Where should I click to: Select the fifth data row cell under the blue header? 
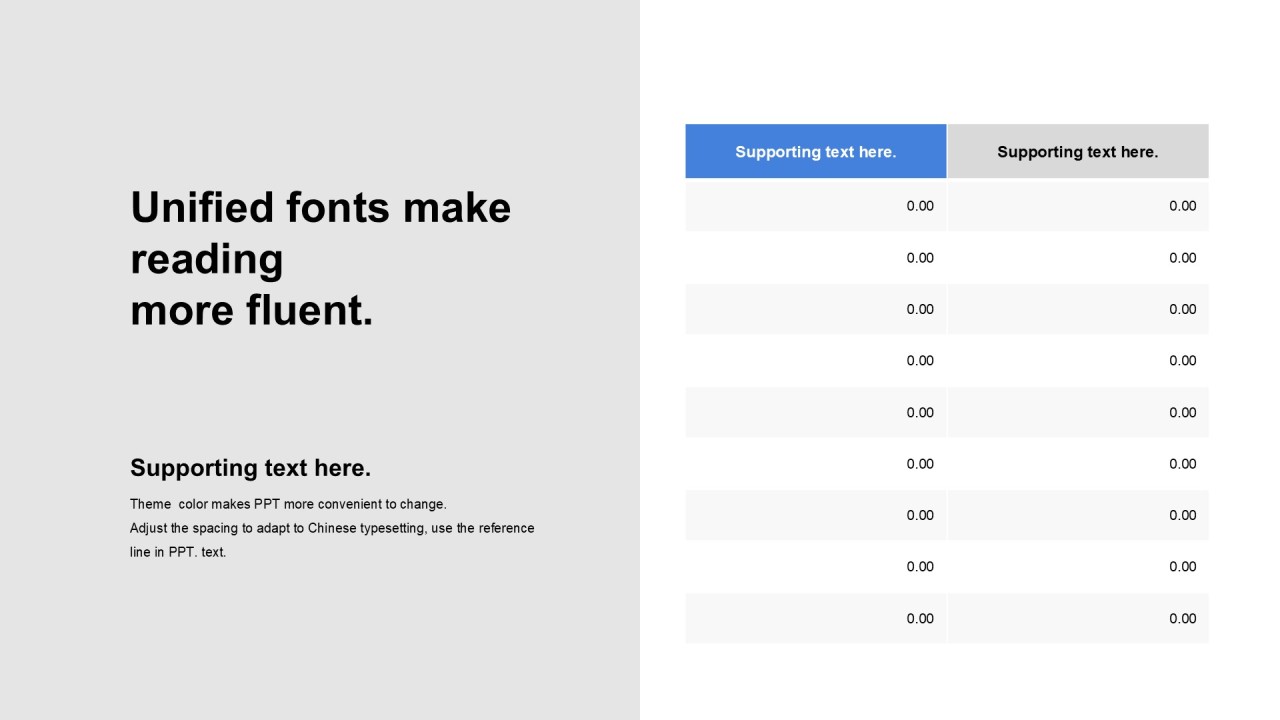(x=815, y=412)
